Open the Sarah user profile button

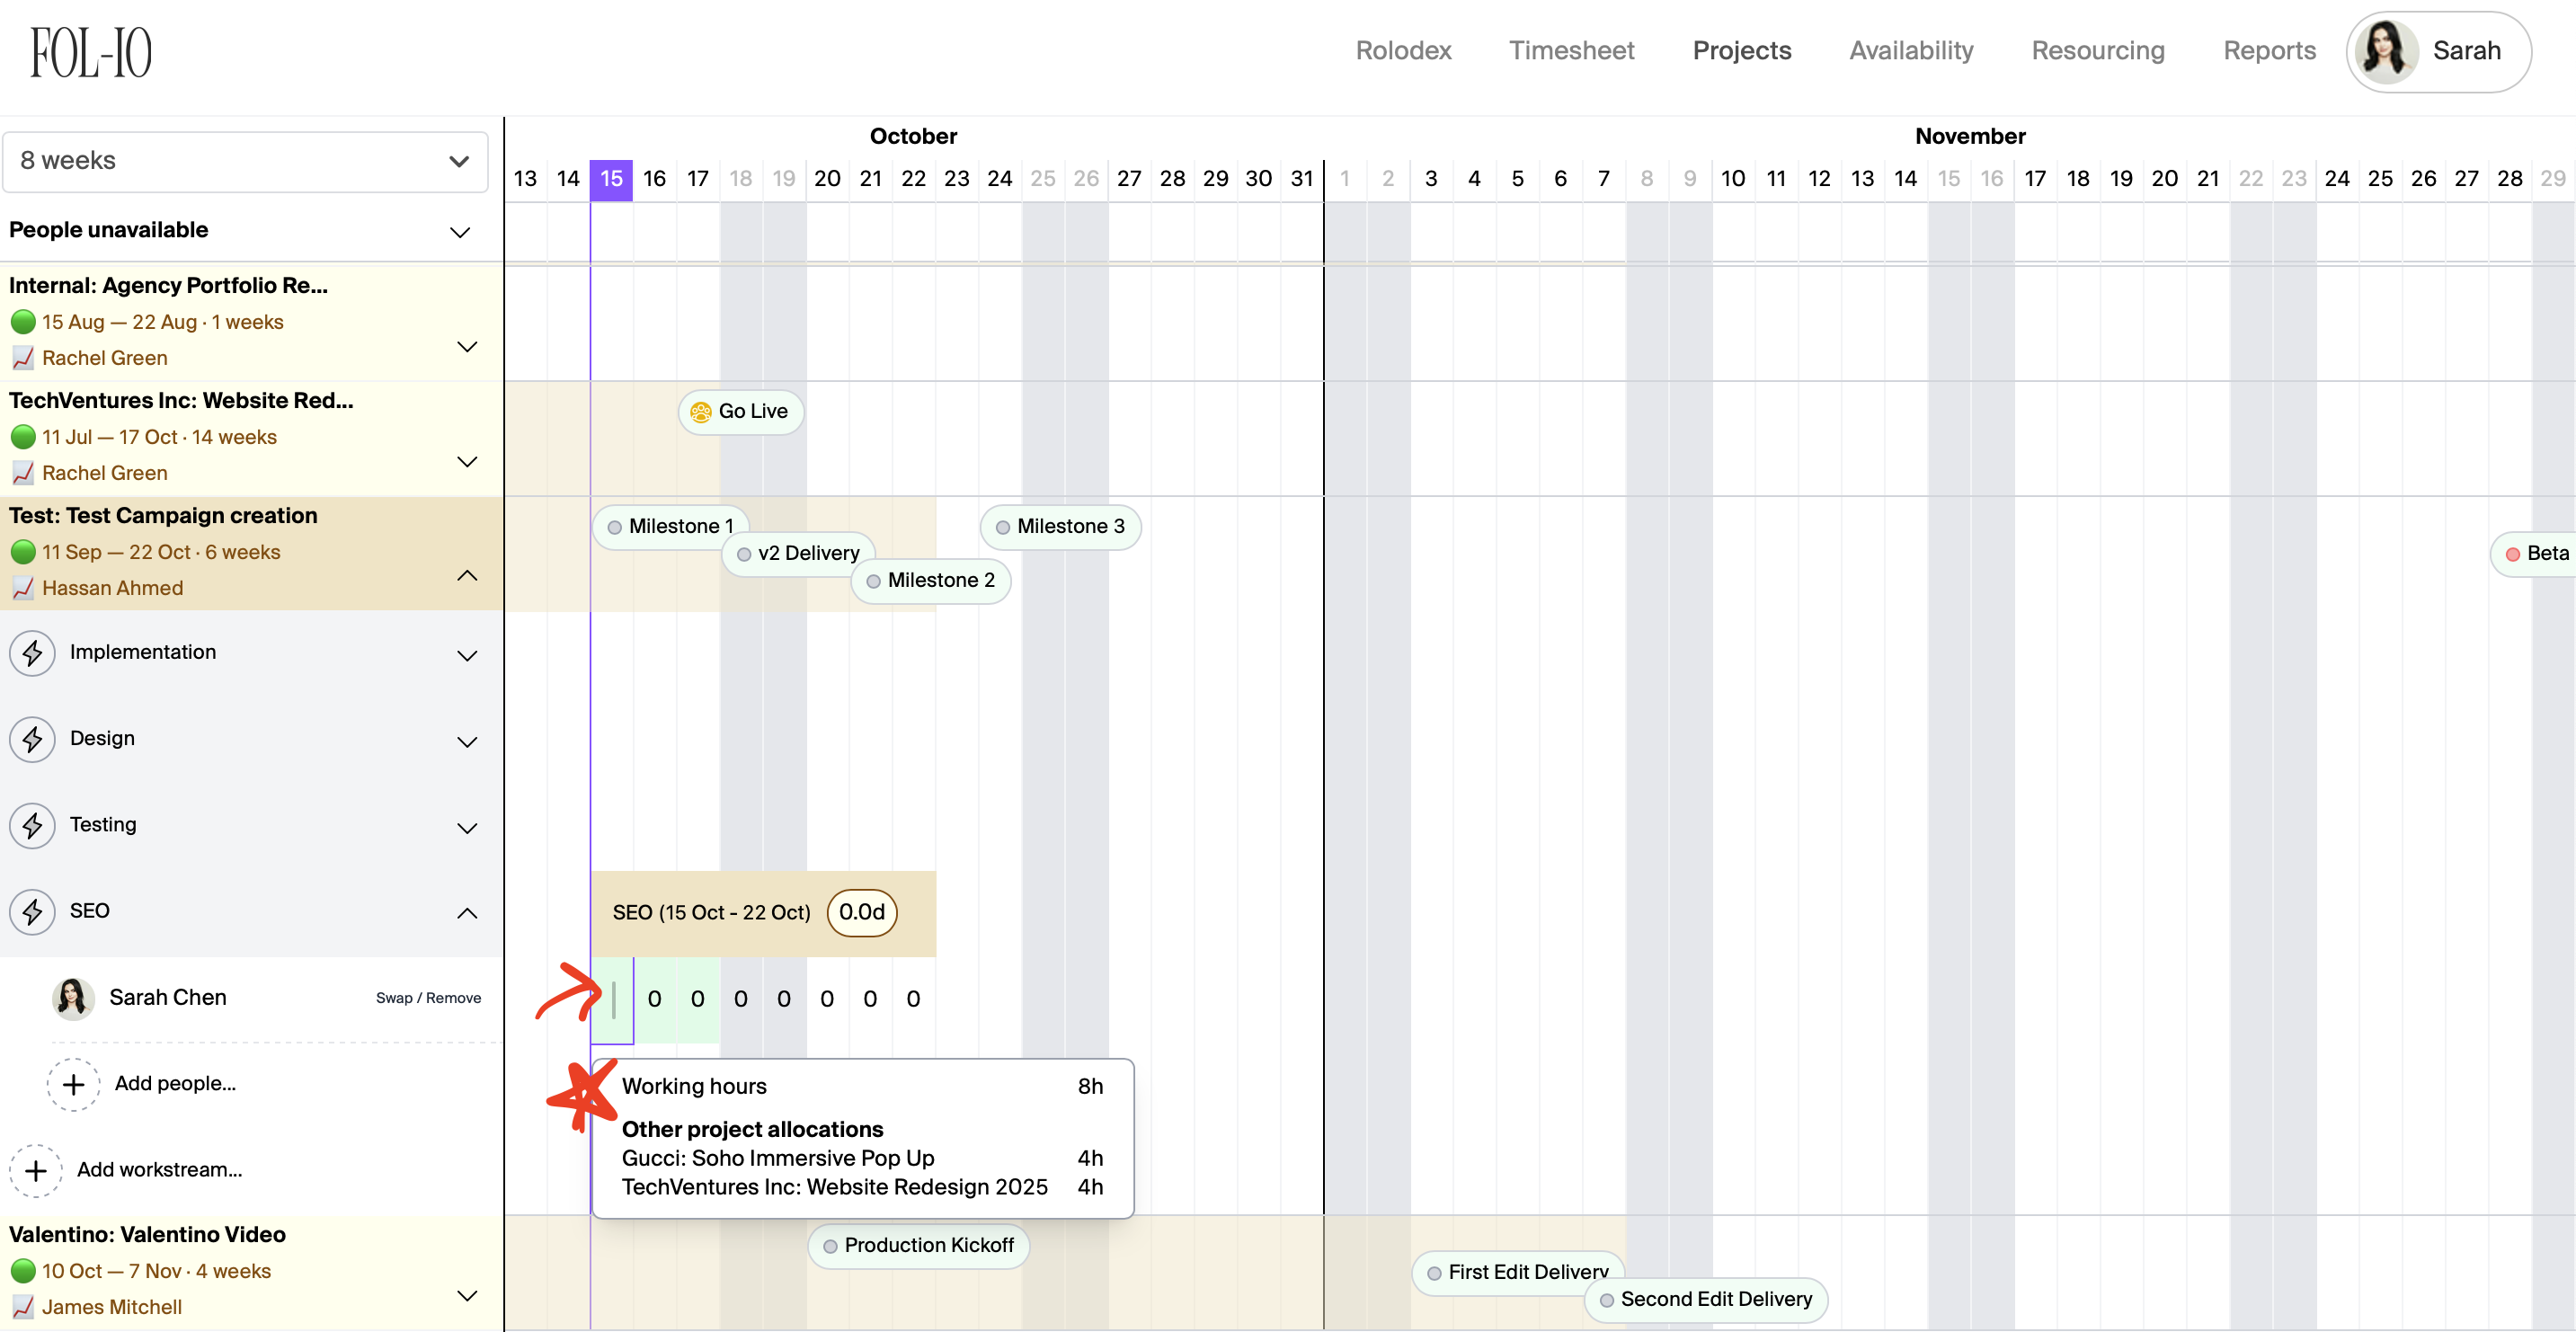(x=2438, y=51)
